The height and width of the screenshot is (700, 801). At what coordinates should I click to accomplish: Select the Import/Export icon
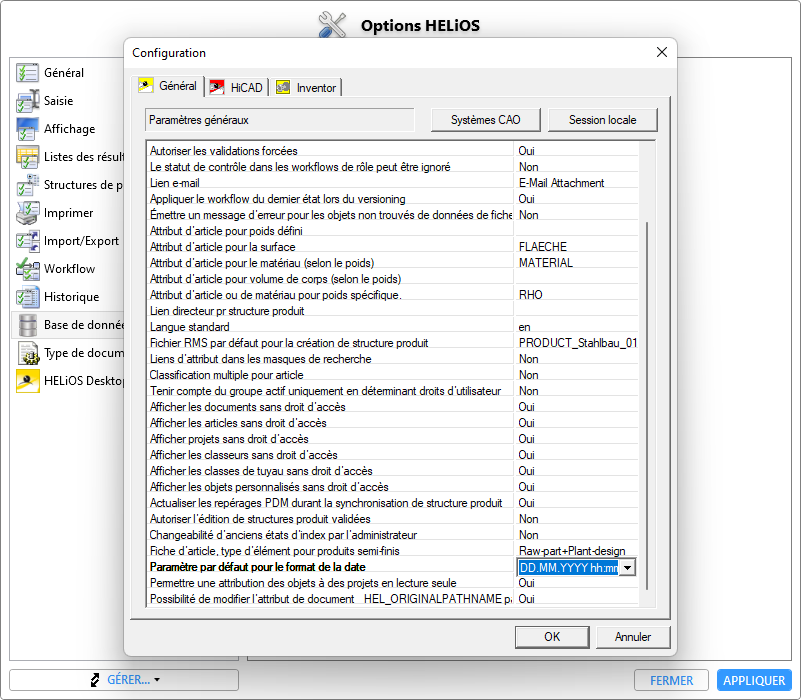point(27,241)
